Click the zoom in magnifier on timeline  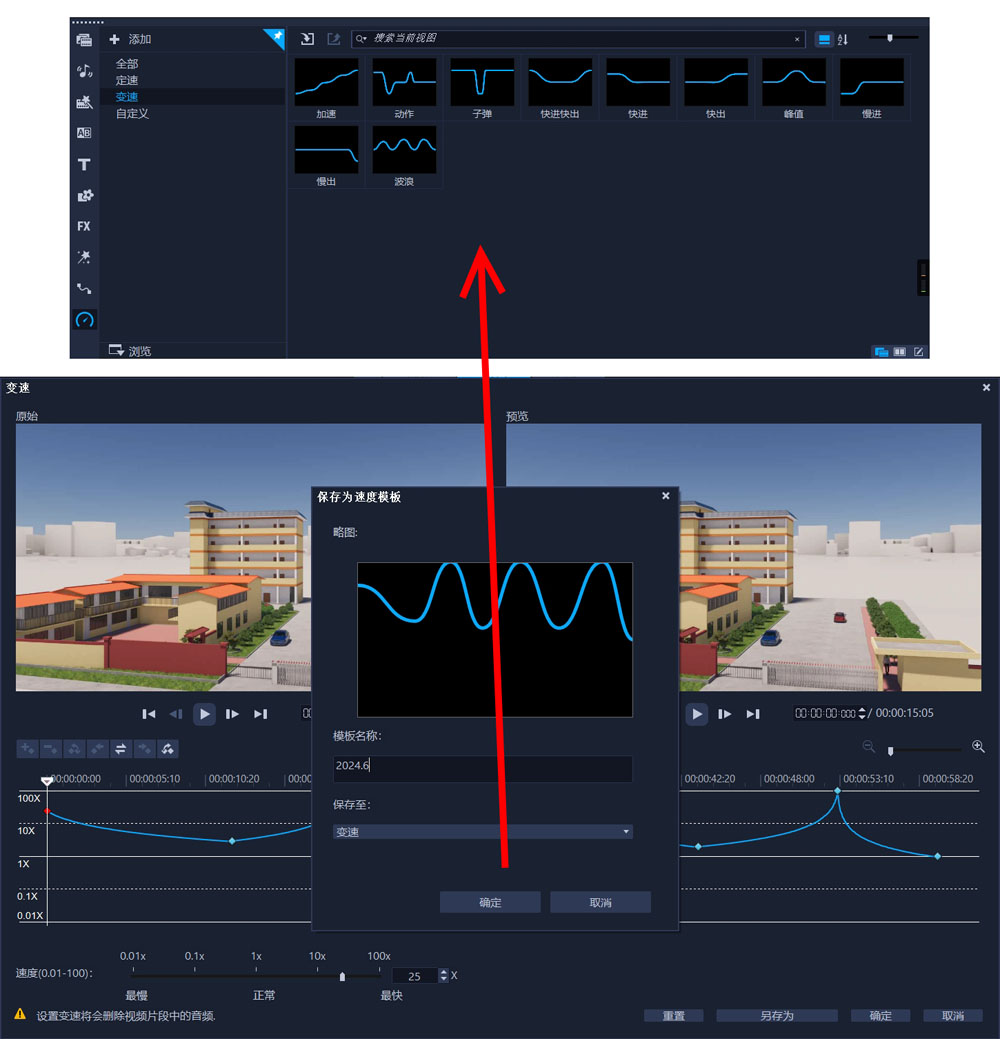(x=978, y=747)
